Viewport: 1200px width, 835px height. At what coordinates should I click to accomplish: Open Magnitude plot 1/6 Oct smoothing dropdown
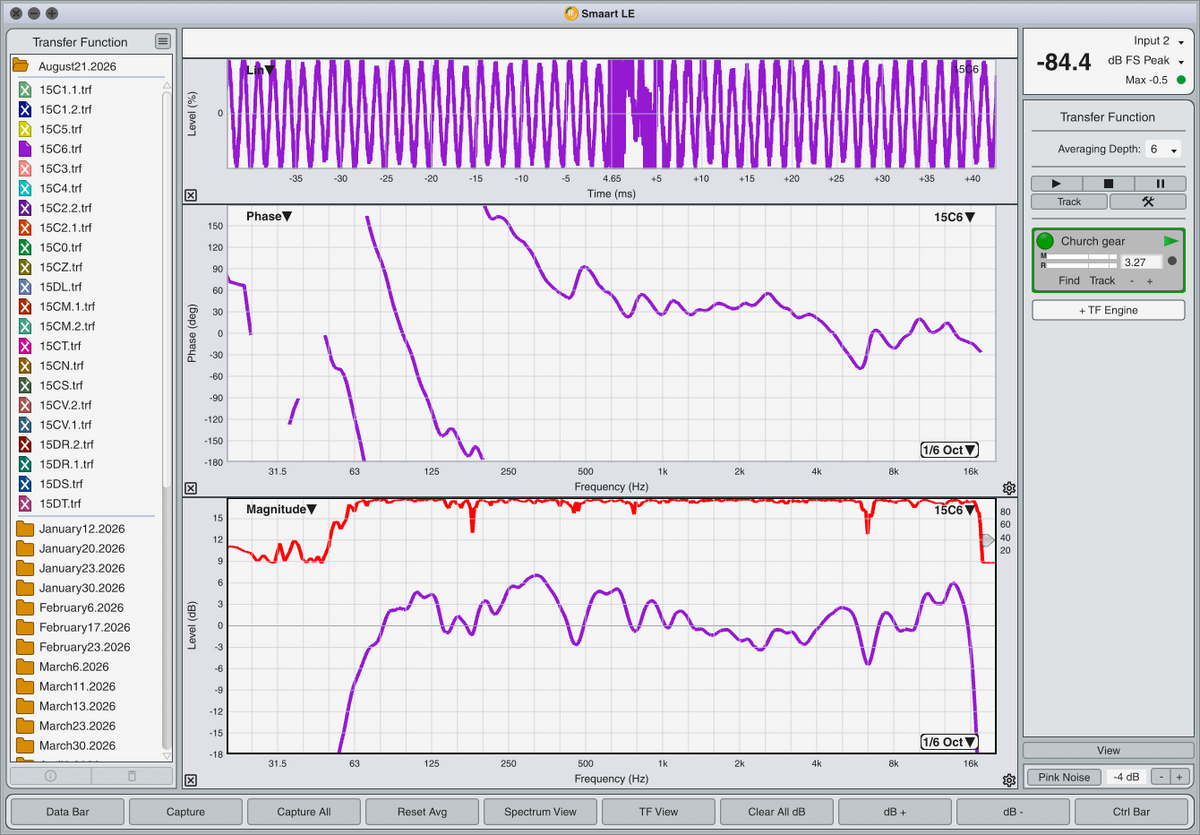[x=949, y=742]
